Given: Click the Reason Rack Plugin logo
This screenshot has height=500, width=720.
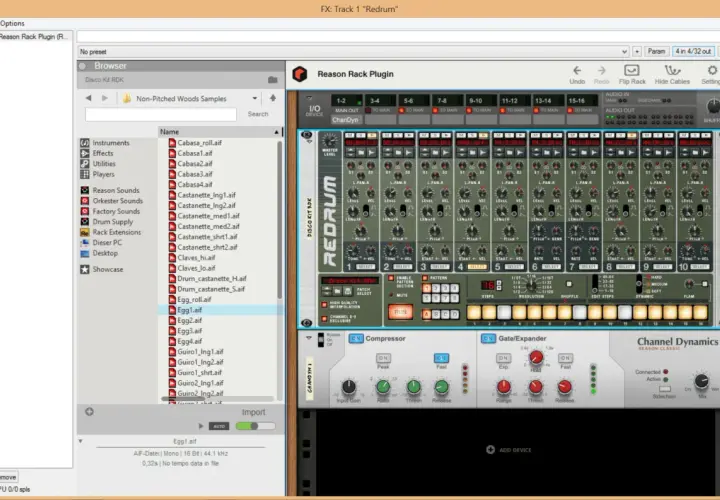Looking at the screenshot, I should 300,74.
